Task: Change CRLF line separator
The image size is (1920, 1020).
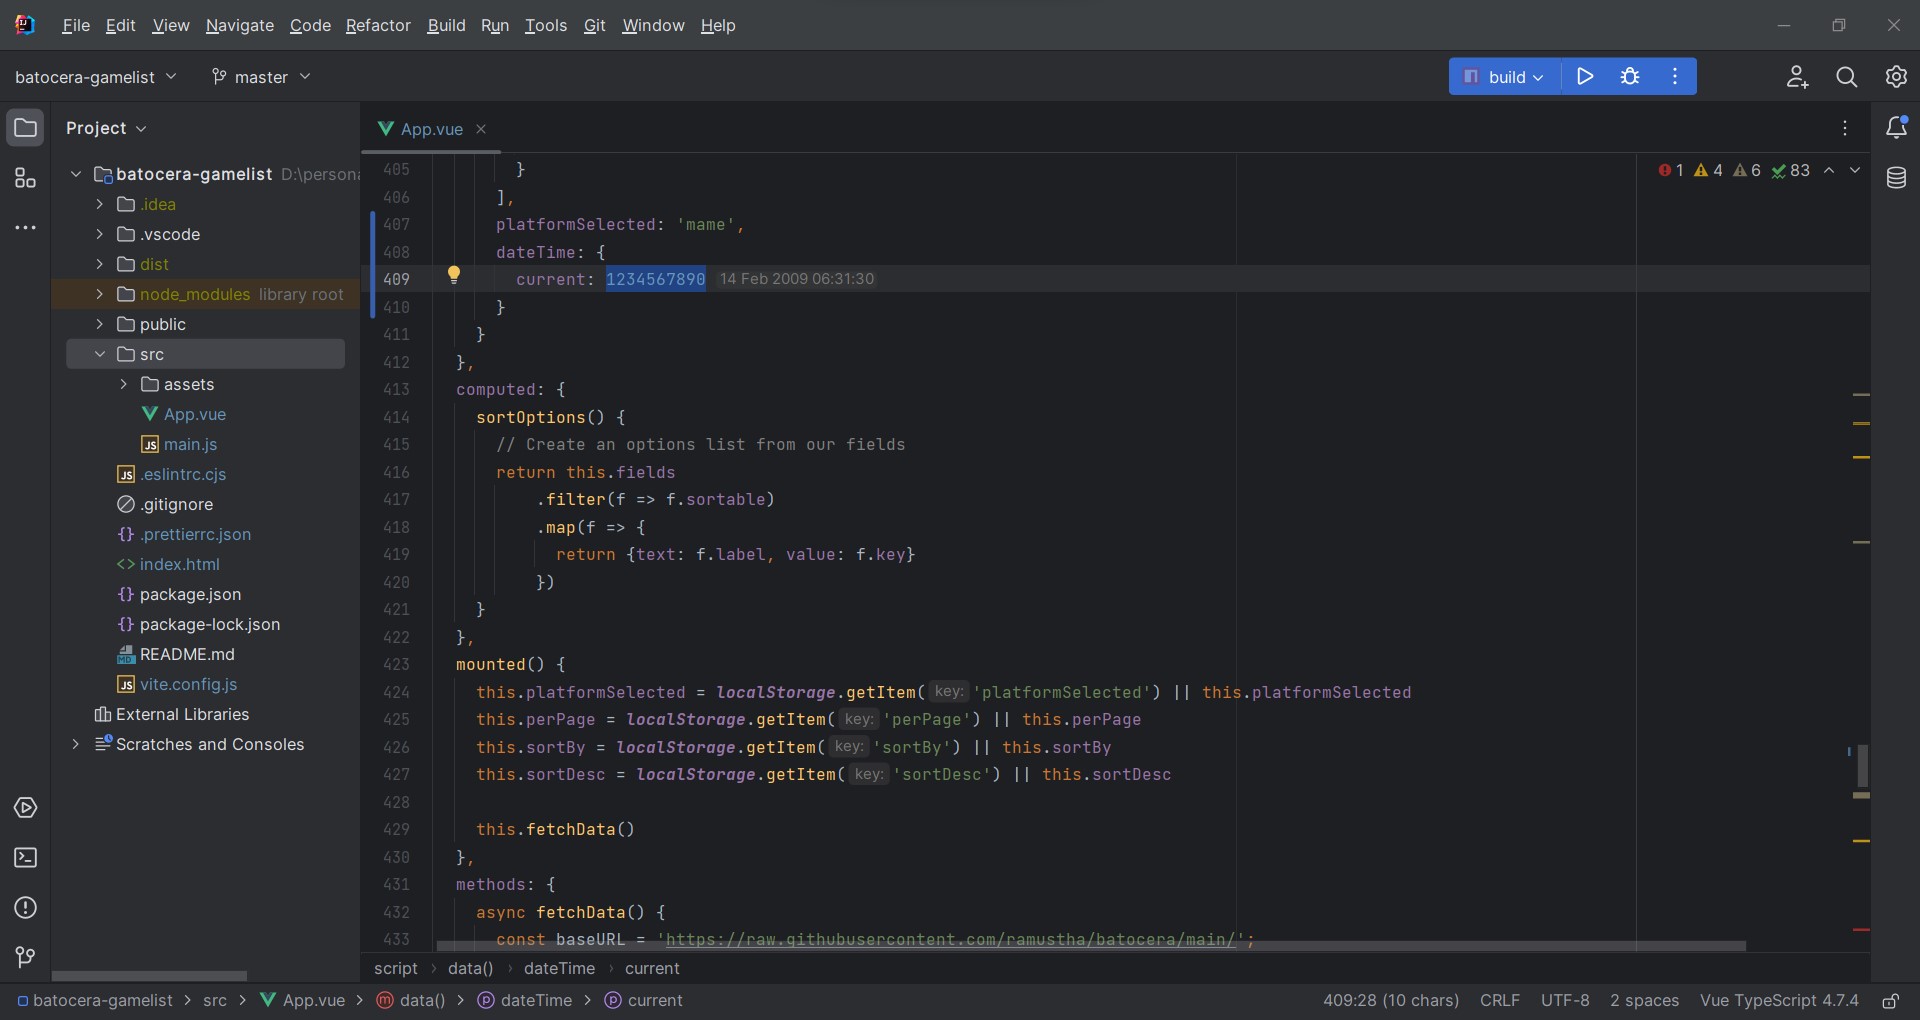Action: [x=1500, y=1000]
